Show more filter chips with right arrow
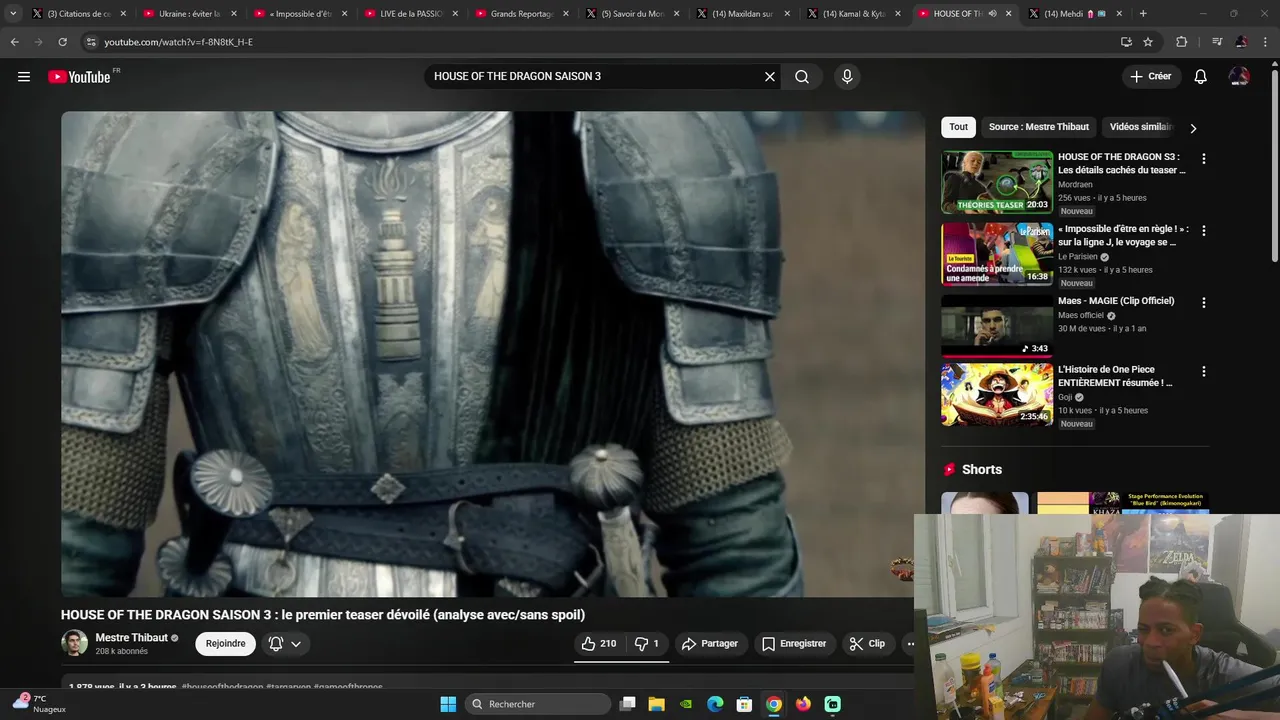The height and width of the screenshot is (720, 1280). tap(1193, 128)
